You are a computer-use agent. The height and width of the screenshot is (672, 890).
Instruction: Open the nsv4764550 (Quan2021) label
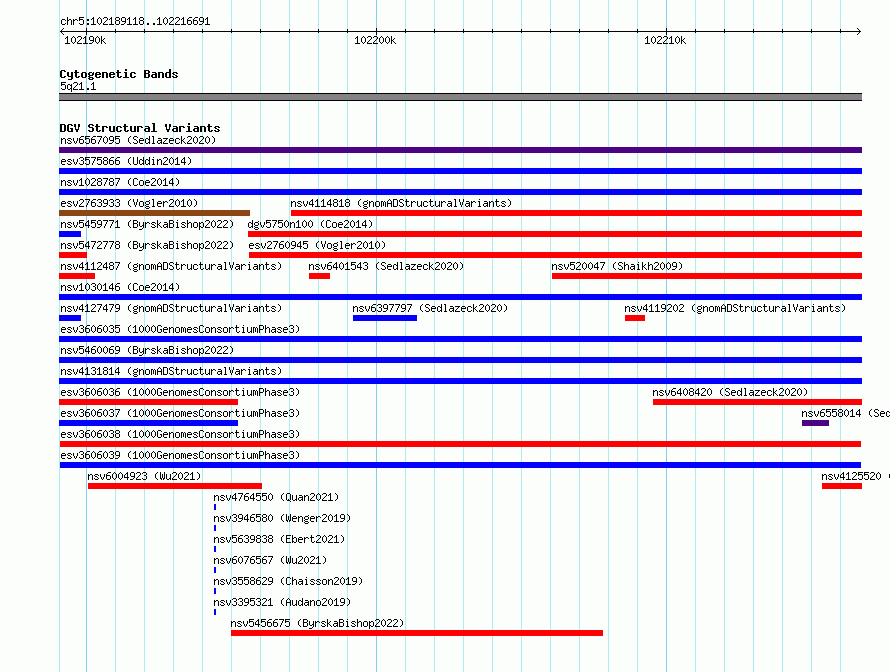point(276,497)
